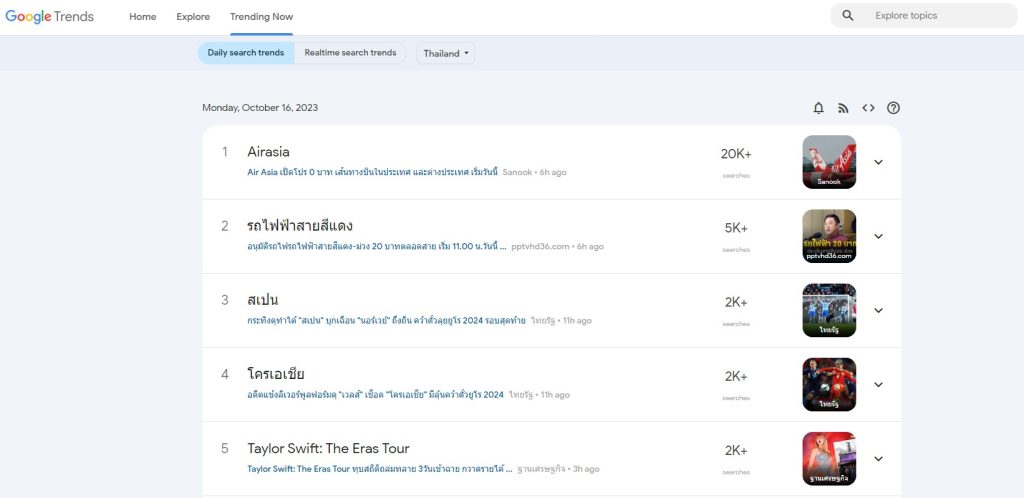Open the Thailand country dropdown
This screenshot has height=498, width=1024.
(446, 54)
